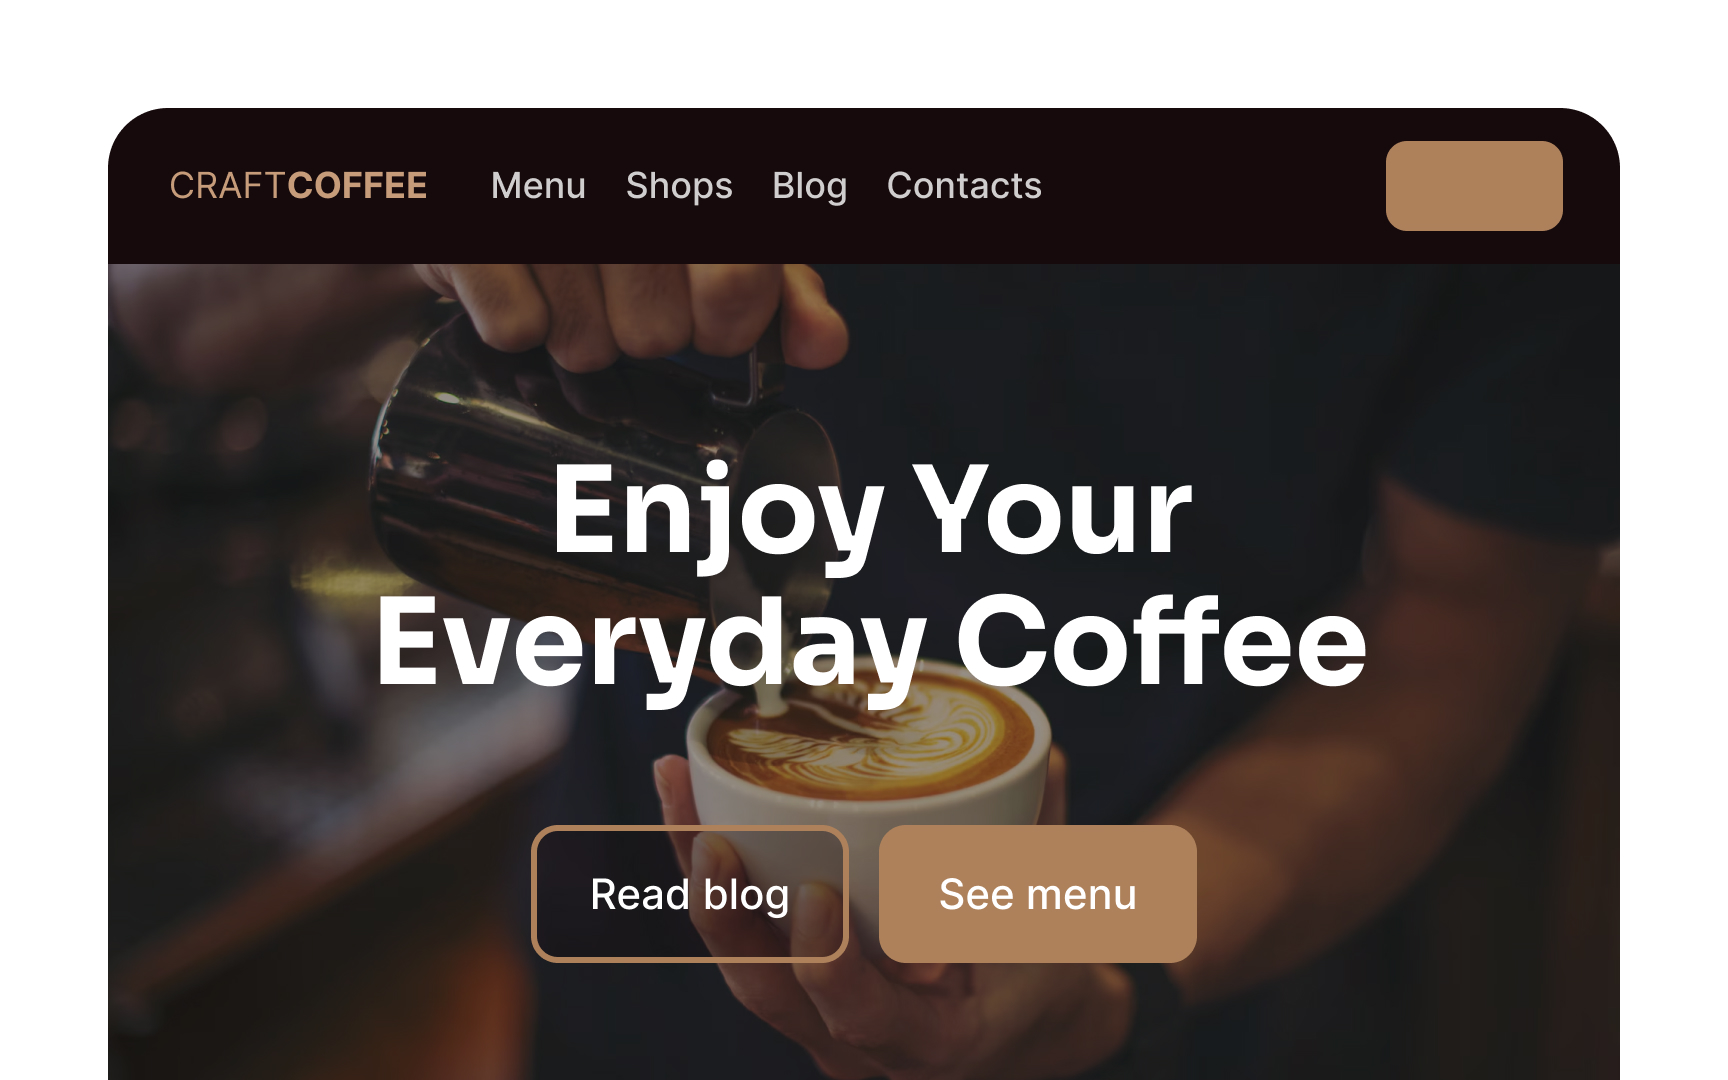Screen dimensions: 1728x1080
Task: Go to the Shops page
Action: pyautogui.click(x=679, y=186)
